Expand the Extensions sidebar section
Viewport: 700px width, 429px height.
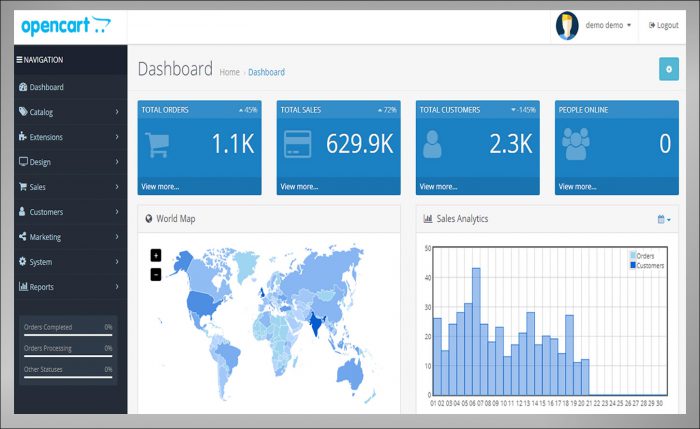[x=70, y=137]
